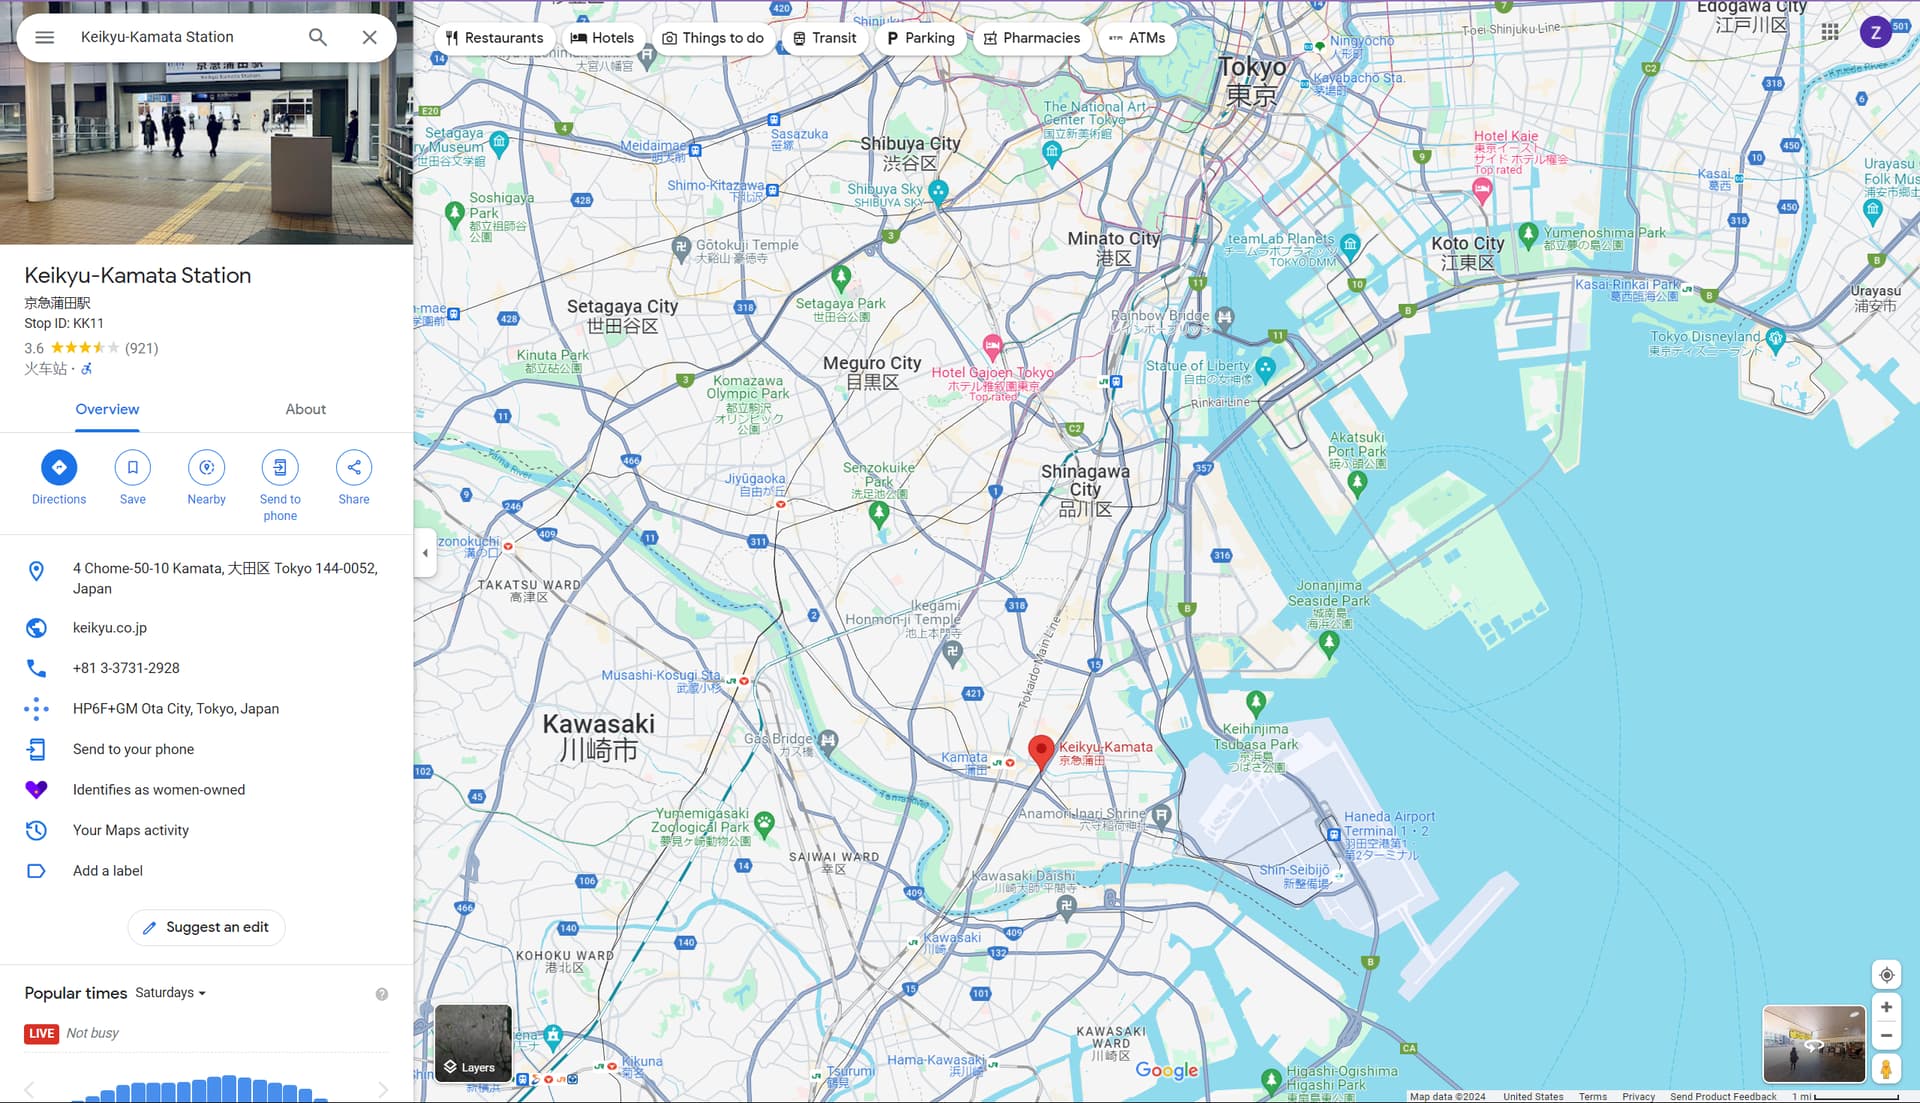Filter map by Restaurants chip

coord(494,38)
